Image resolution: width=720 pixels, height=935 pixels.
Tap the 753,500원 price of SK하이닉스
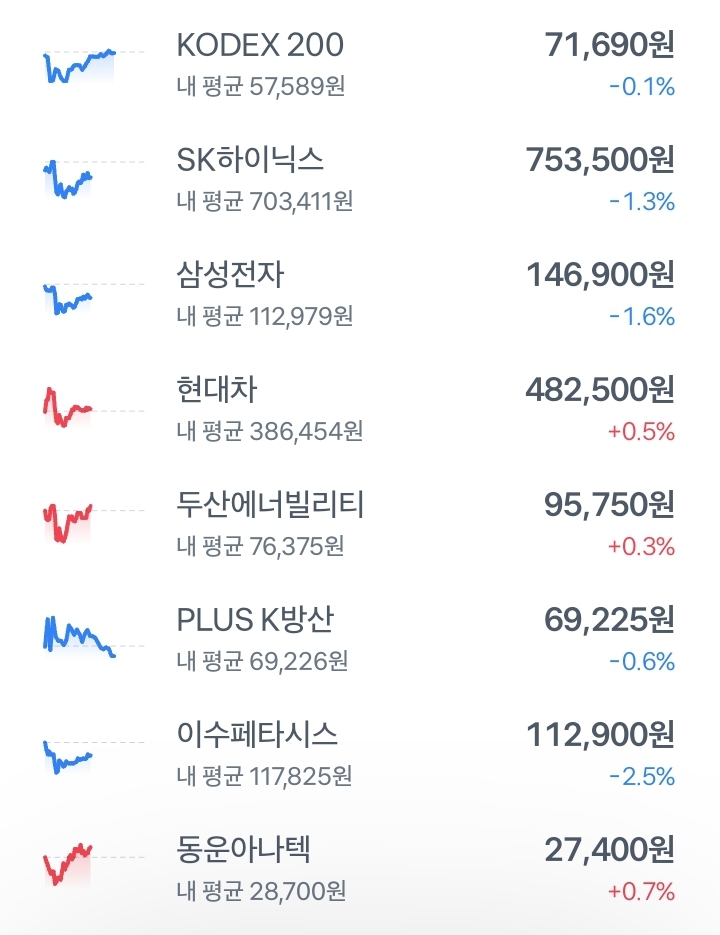click(x=600, y=160)
